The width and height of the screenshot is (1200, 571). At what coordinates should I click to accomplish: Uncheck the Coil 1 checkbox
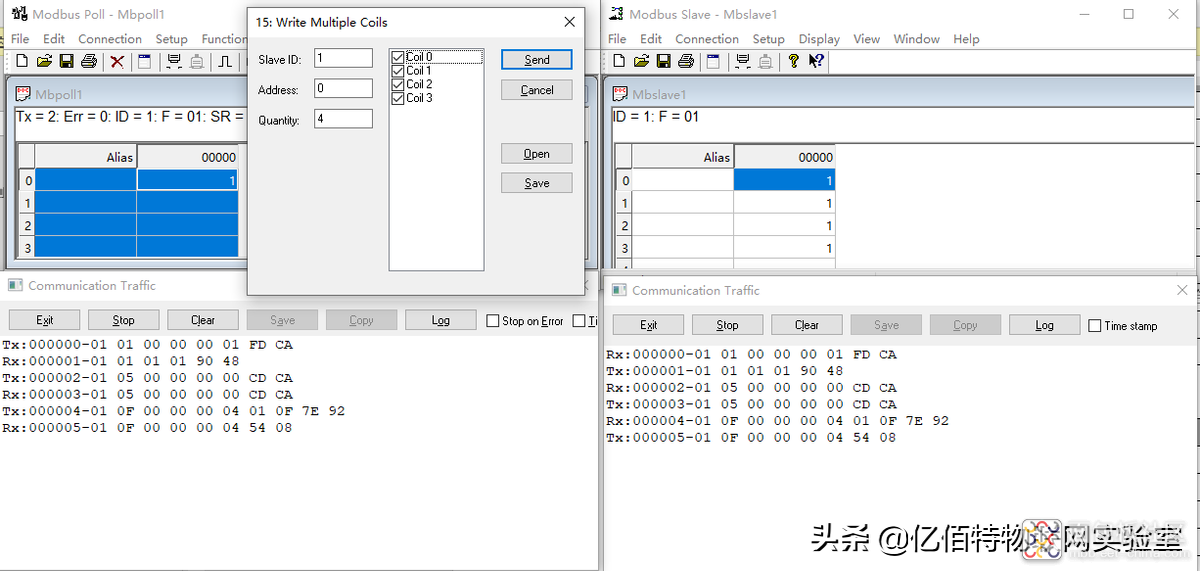coord(398,71)
